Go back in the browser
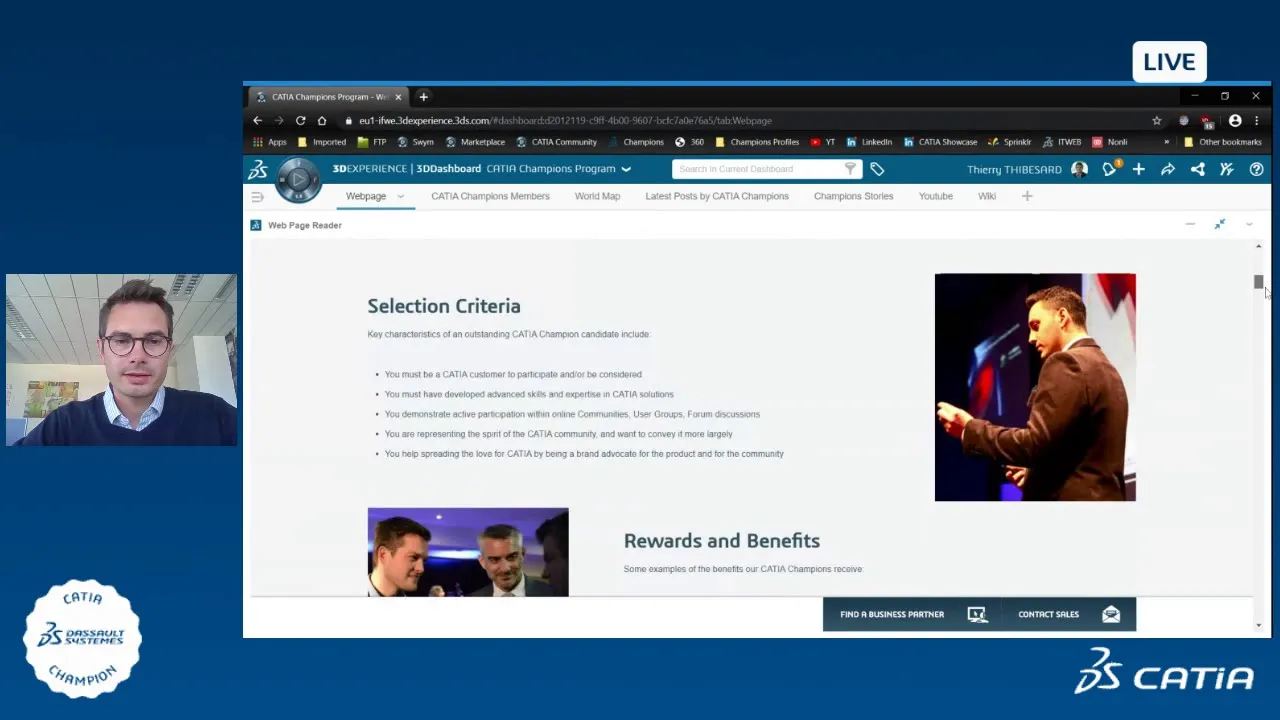This screenshot has height=720, width=1280. (257, 120)
